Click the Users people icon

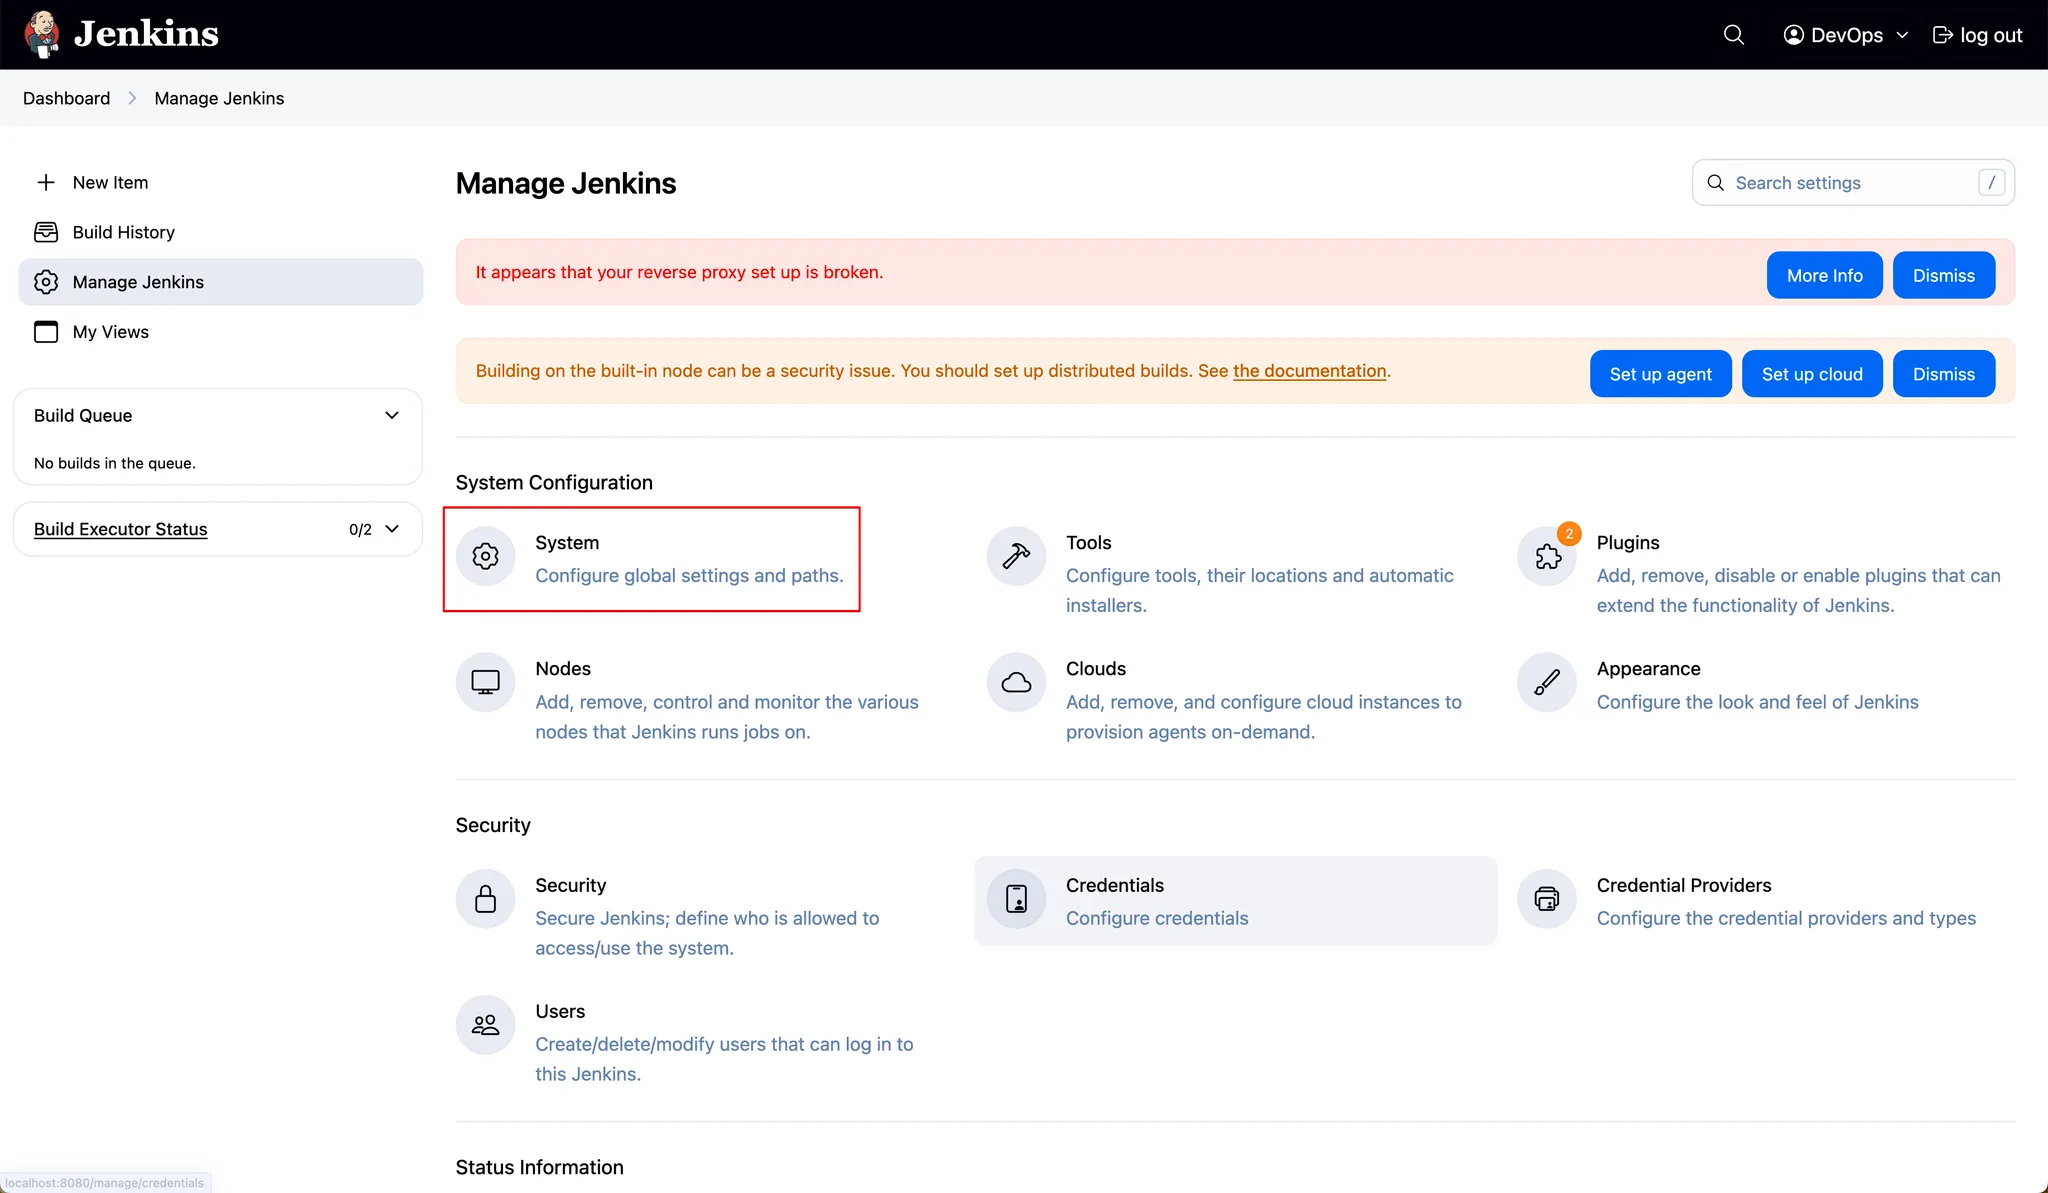point(486,1025)
